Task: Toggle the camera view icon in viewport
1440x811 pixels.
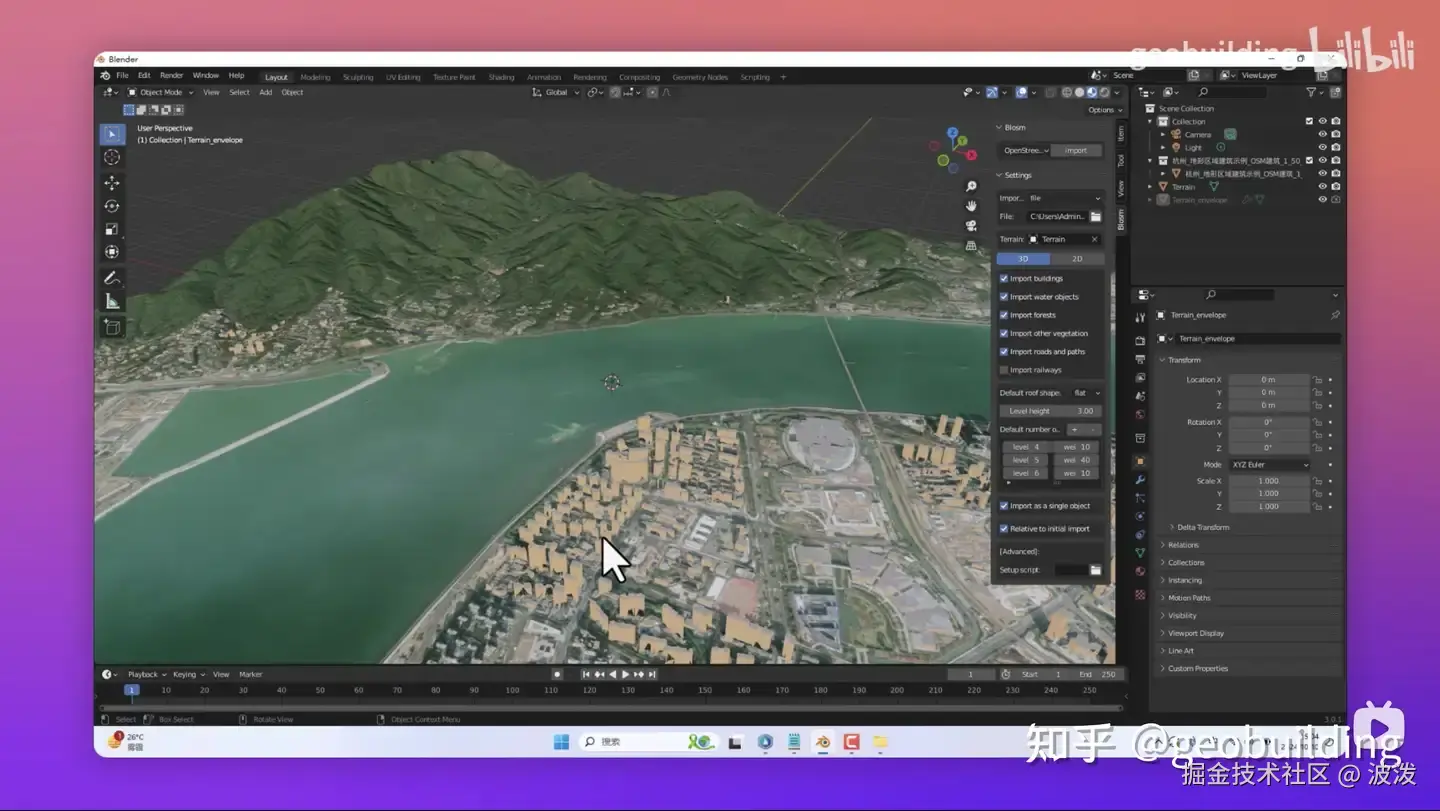Action: (x=970, y=226)
